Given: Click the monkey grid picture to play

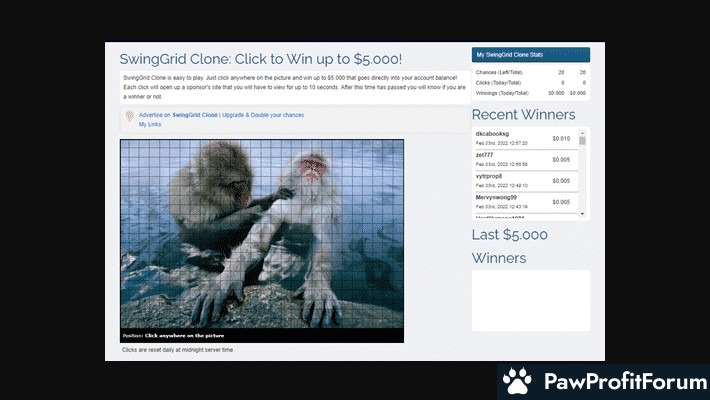Looking at the screenshot, I should [x=262, y=234].
